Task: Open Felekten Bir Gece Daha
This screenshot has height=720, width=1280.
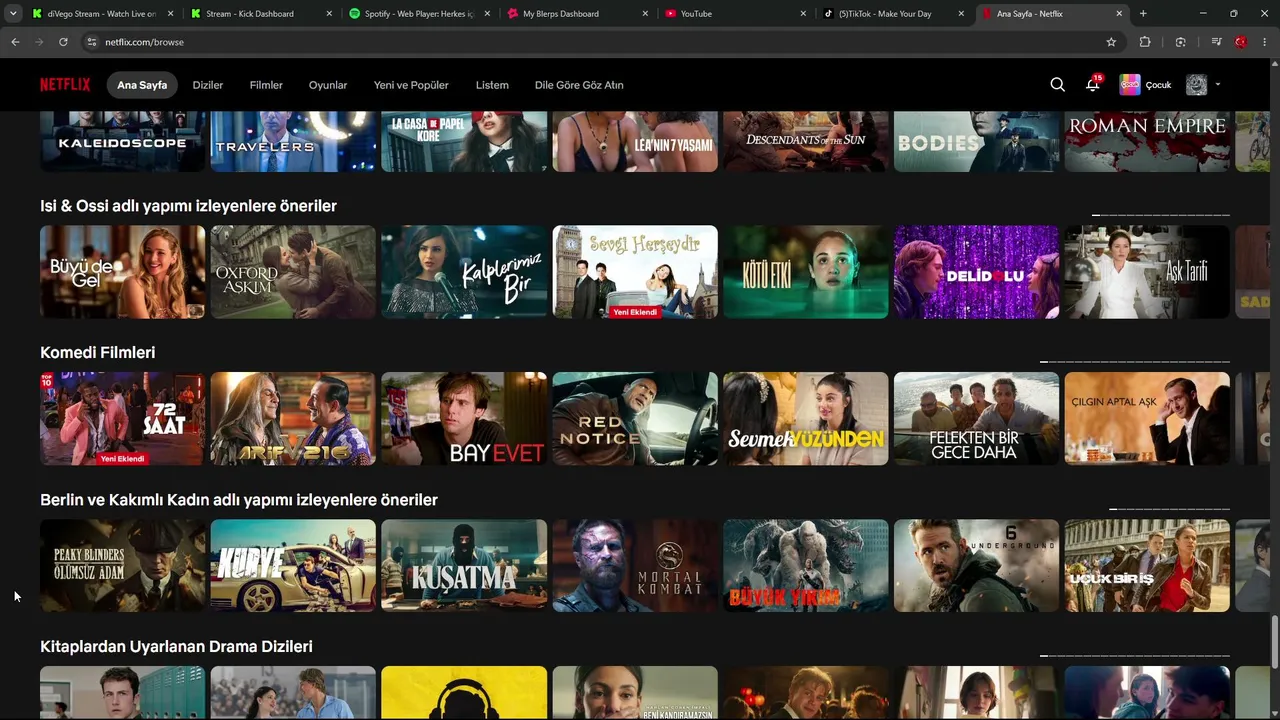Action: [976, 419]
